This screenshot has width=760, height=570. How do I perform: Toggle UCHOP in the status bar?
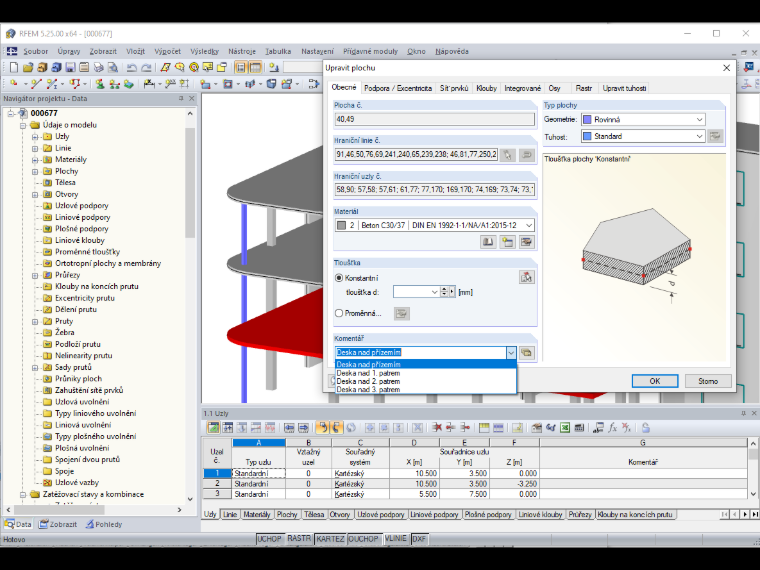pyautogui.click(x=269, y=539)
